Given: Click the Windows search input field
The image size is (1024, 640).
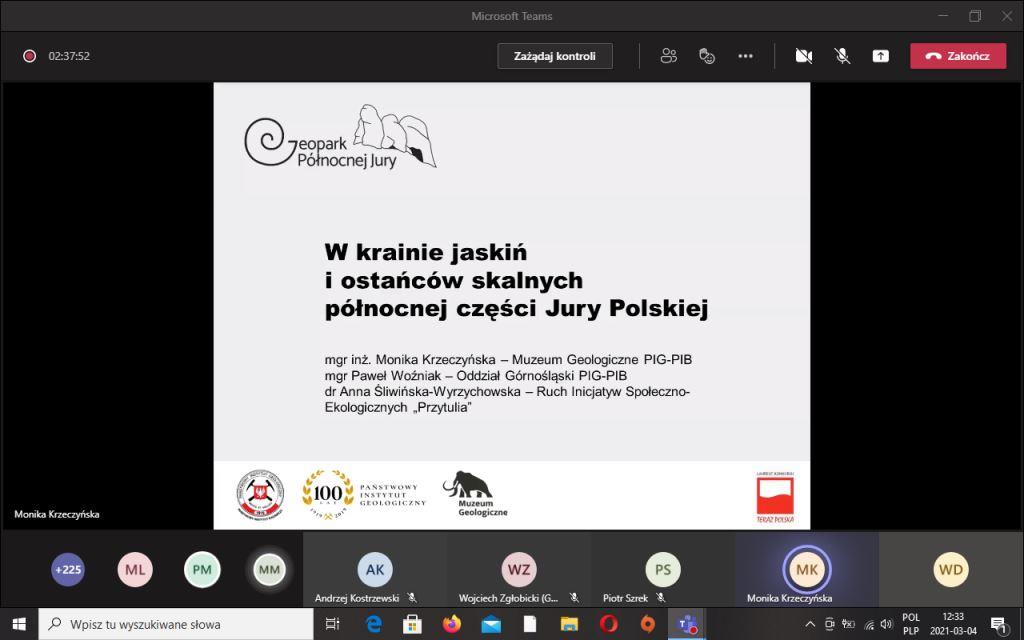Looking at the screenshot, I should [180, 624].
